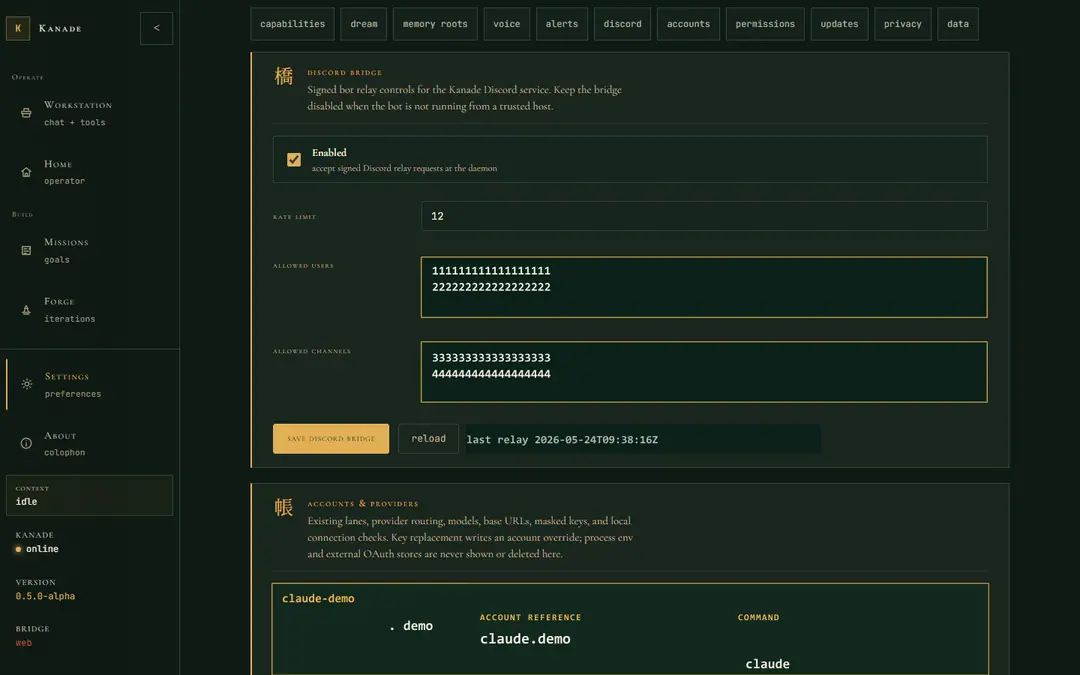Click the bridge web value
Viewport: 1080px width, 675px height.
click(x=23, y=643)
